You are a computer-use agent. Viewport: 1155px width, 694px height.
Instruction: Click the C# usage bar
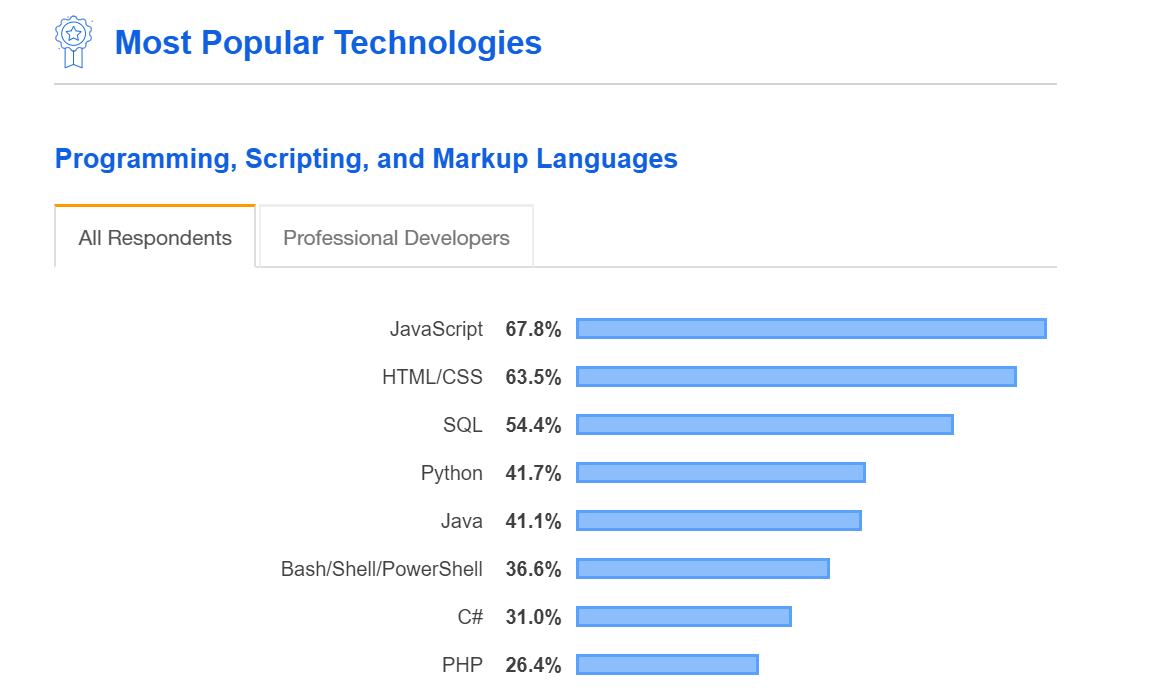coord(684,617)
